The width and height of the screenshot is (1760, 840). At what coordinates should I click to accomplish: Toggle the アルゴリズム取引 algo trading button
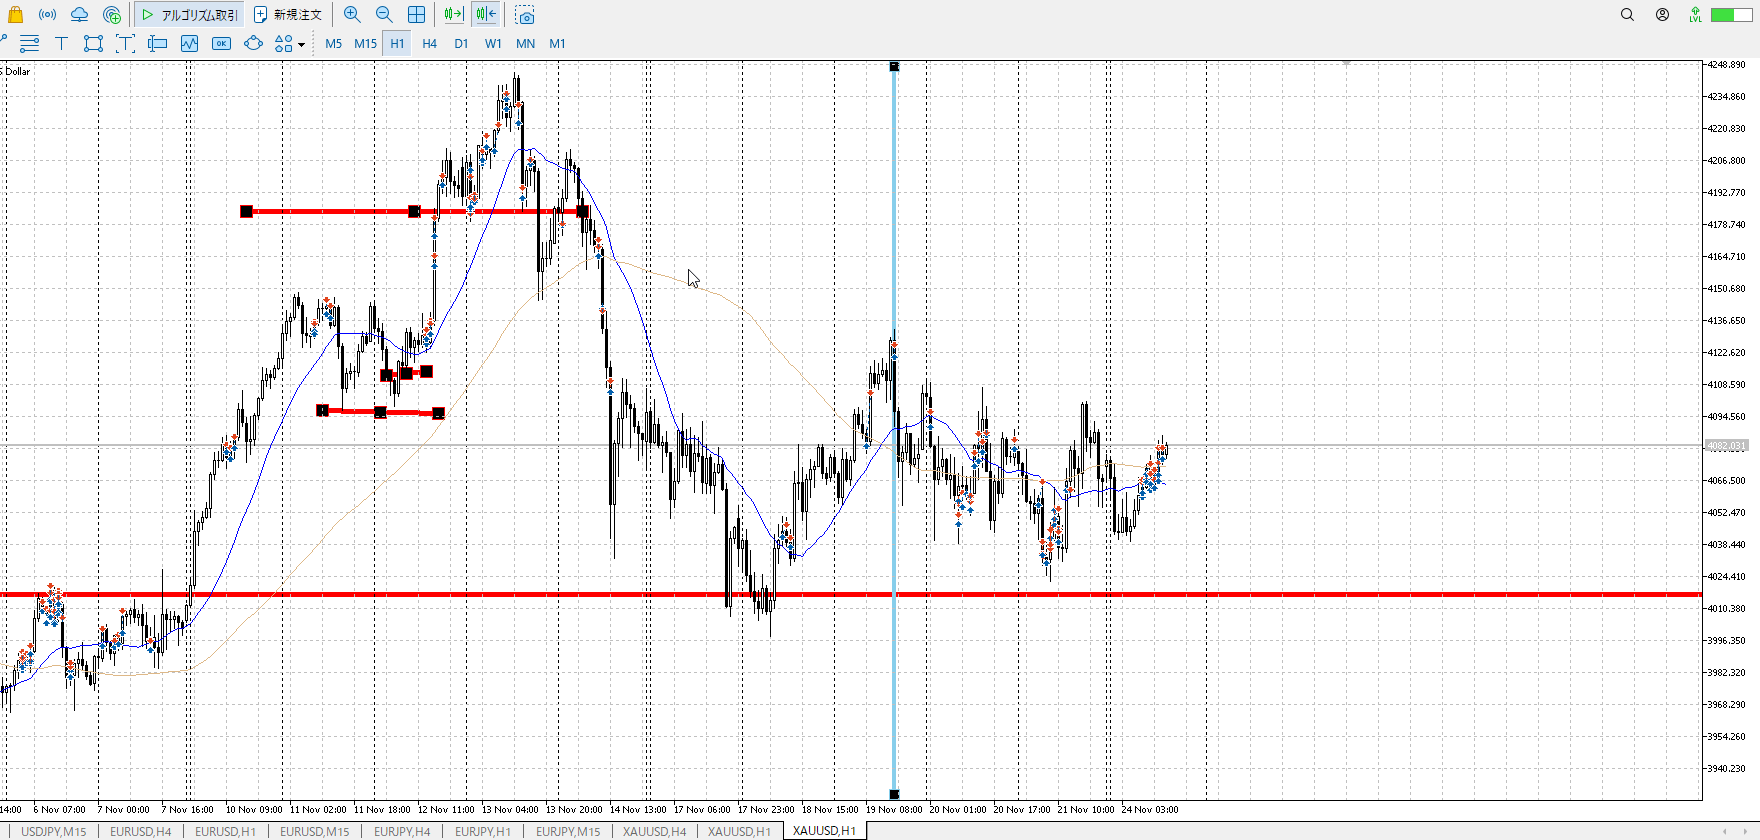189,15
